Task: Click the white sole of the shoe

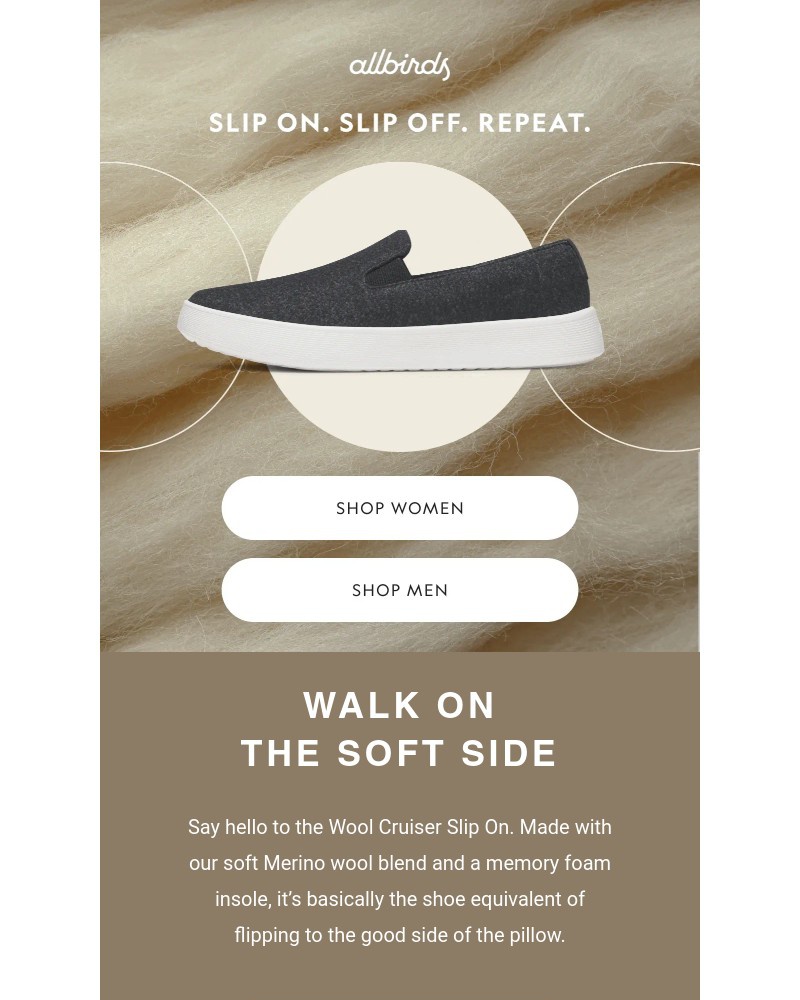Action: [x=390, y=338]
